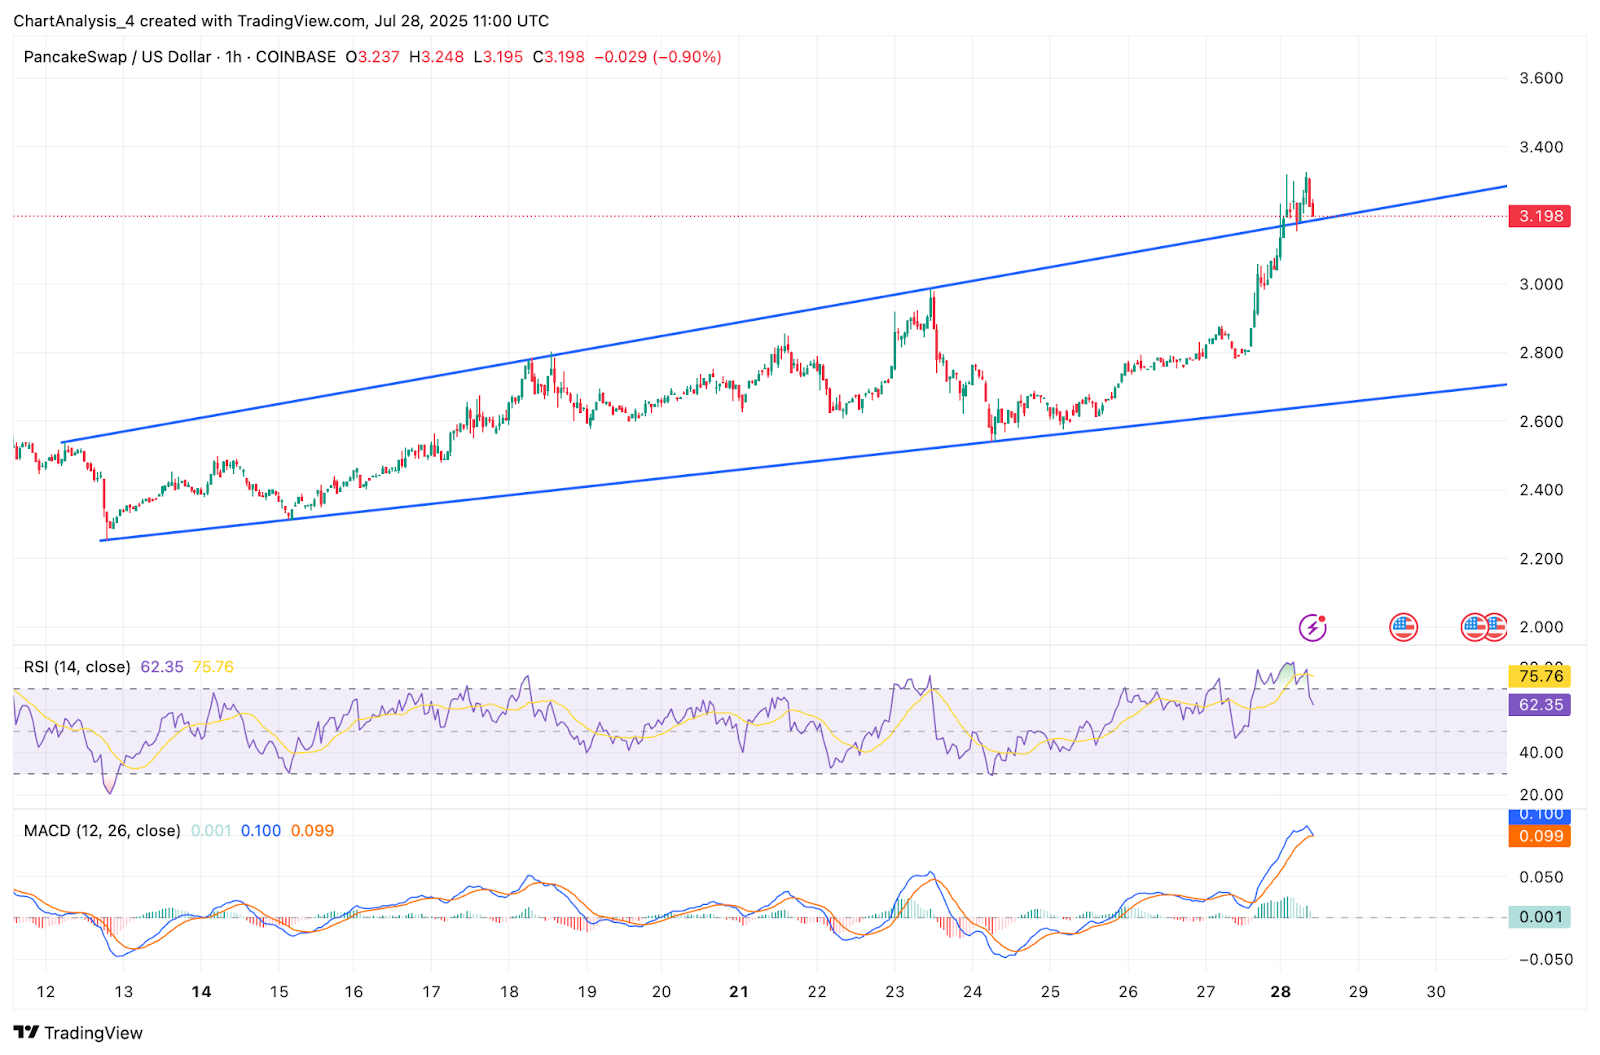Viewport: 1600px width, 1055px height.
Task: Click the blue 0.100 MACD value tag
Action: pos(1539,815)
